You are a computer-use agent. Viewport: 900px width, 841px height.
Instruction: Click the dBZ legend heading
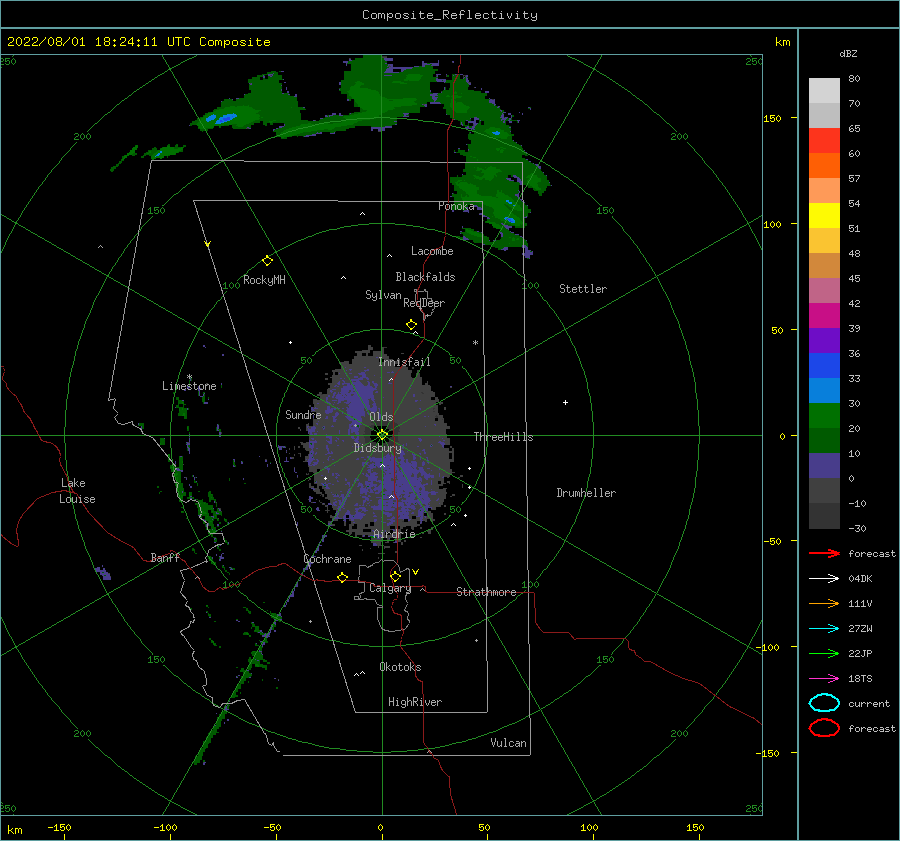pyautogui.click(x=848, y=53)
